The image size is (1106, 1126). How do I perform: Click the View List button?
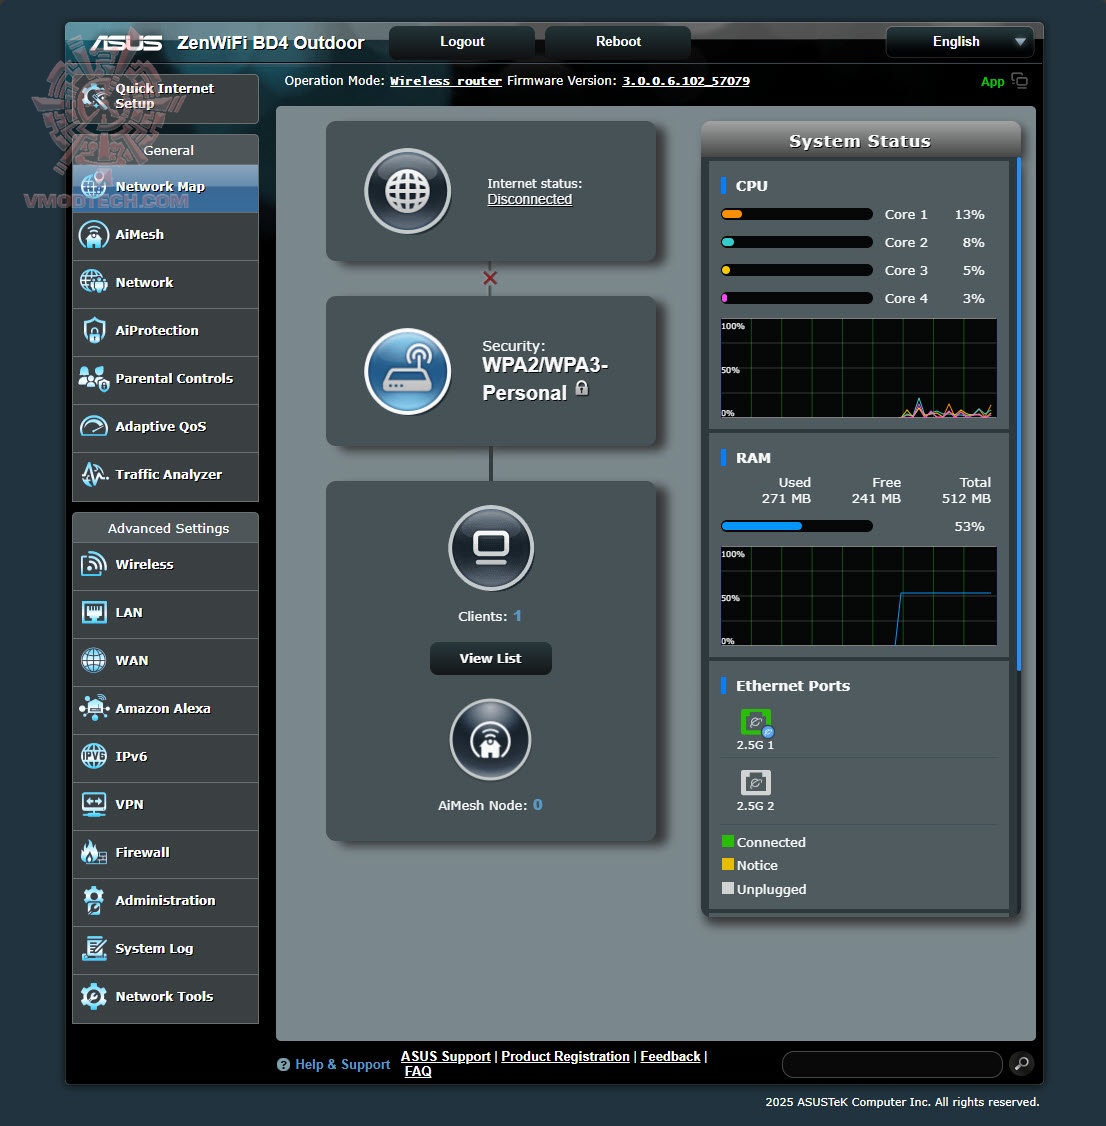click(491, 659)
